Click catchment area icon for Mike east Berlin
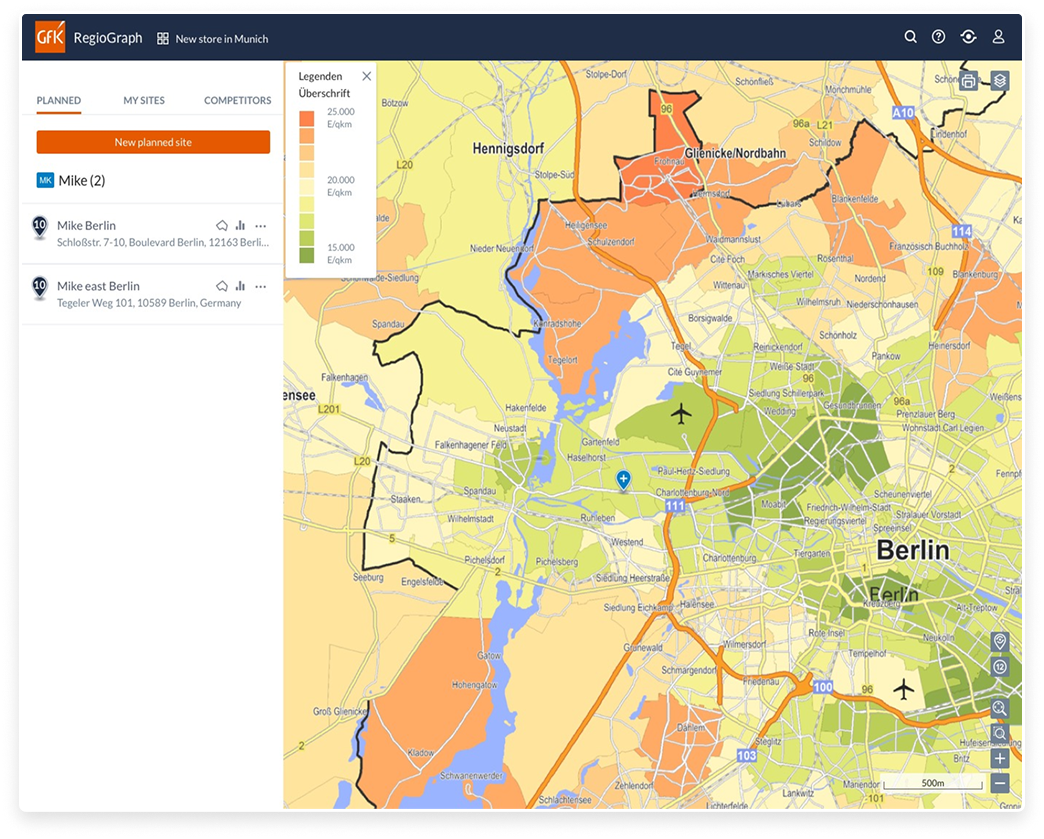This screenshot has width=1044, height=839. [x=222, y=286]
